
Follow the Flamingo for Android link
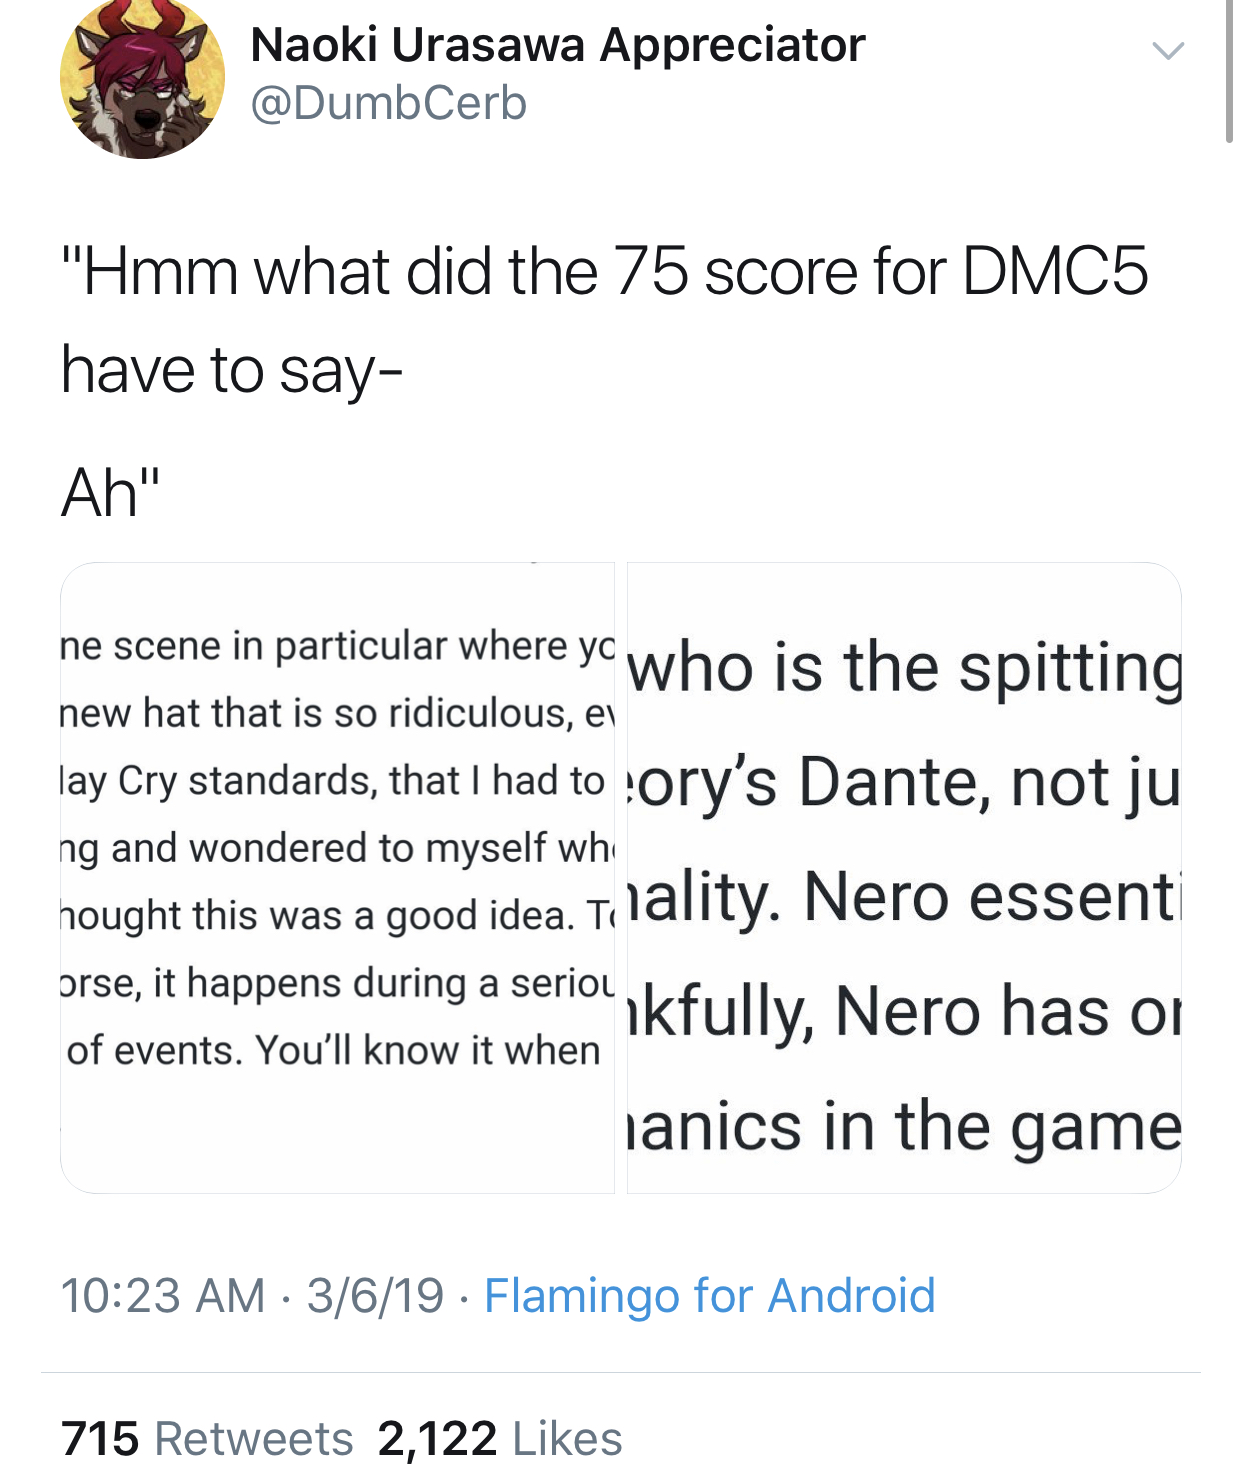pyautogui.click(x=710, y=1295)
